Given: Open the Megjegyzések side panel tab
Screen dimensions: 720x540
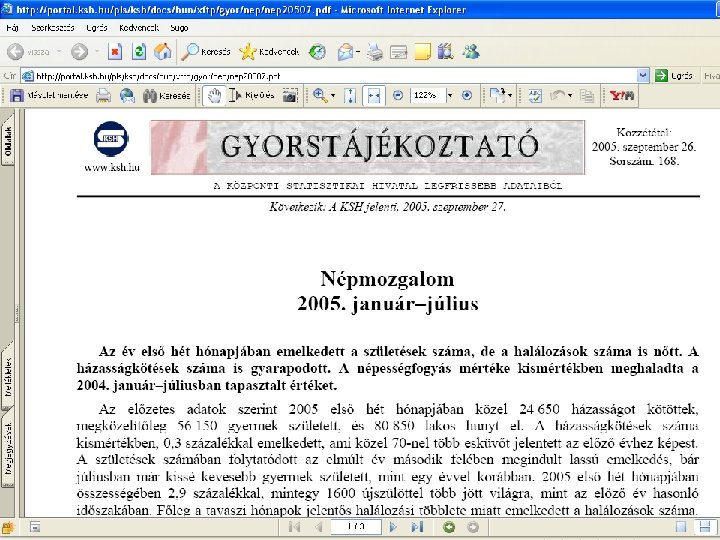Looking at the screenshot, I should click(x=8, y=448).
